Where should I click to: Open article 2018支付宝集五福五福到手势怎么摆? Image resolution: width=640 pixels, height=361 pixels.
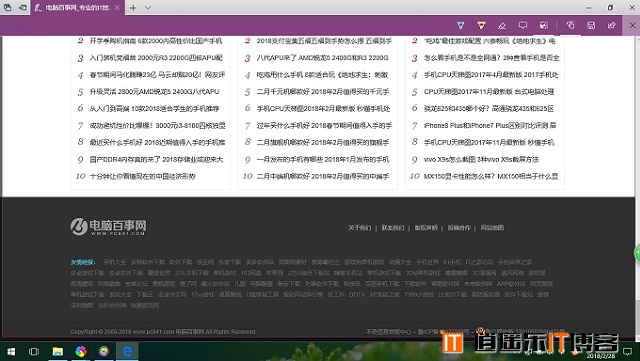pyautogui.click(x=324, y=41)
